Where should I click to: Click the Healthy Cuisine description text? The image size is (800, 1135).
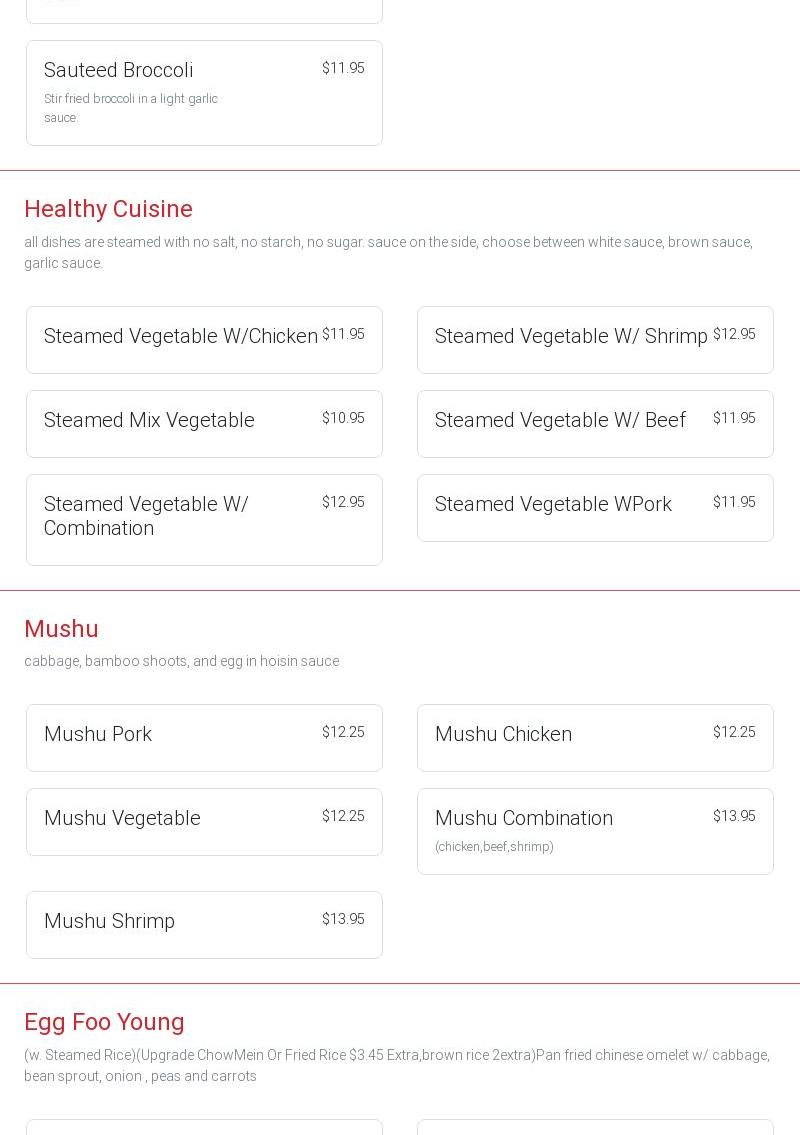click(x=388, y=252)
